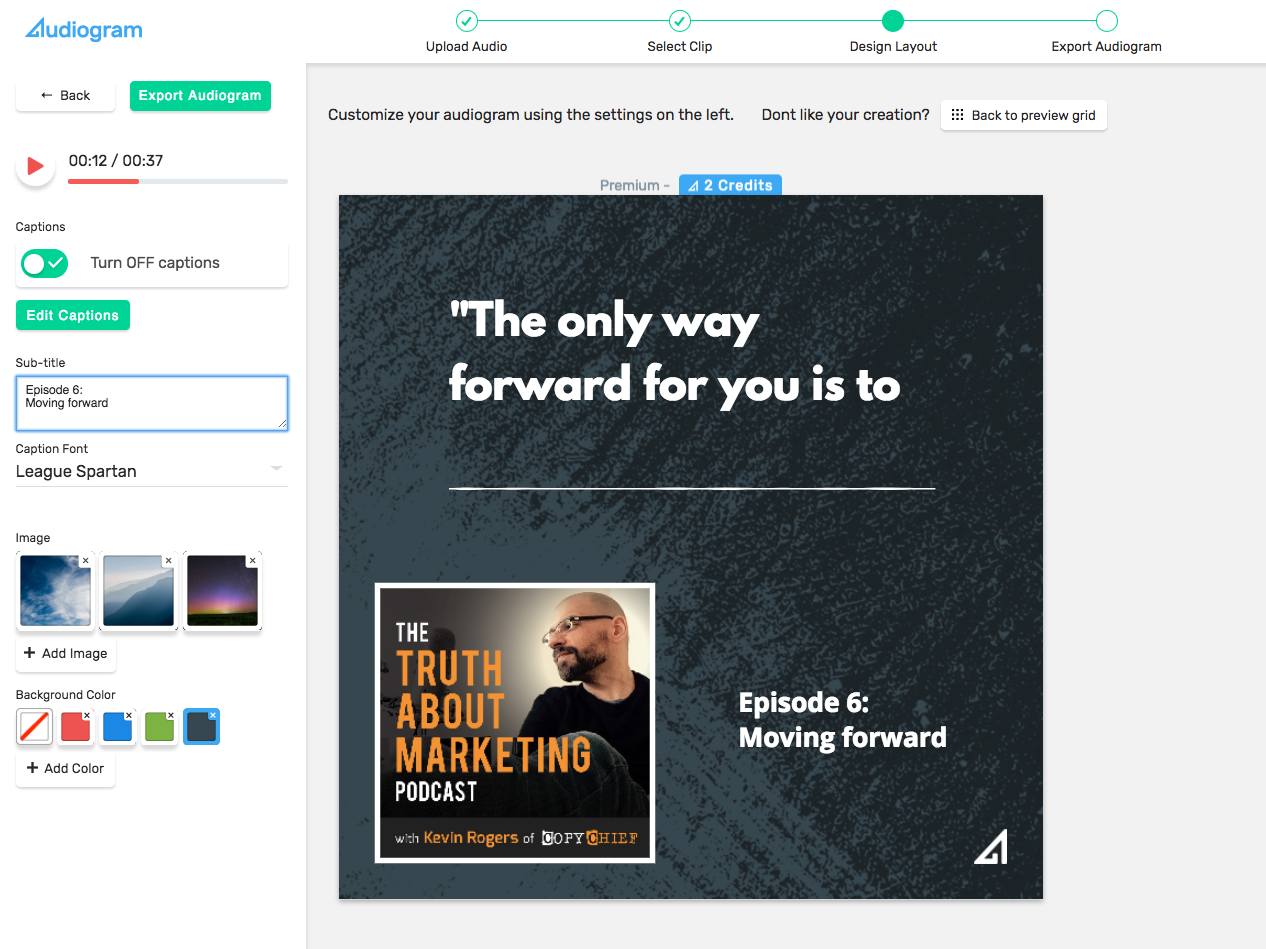Select the blue clouds sky image
Screen dimensions: 1266x949
pos(55,591)
